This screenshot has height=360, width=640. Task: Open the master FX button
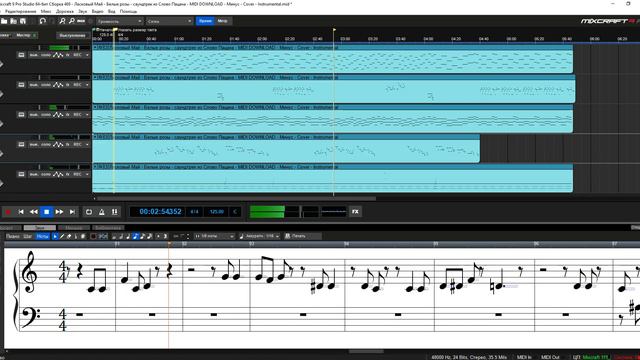tap(355, 211)
